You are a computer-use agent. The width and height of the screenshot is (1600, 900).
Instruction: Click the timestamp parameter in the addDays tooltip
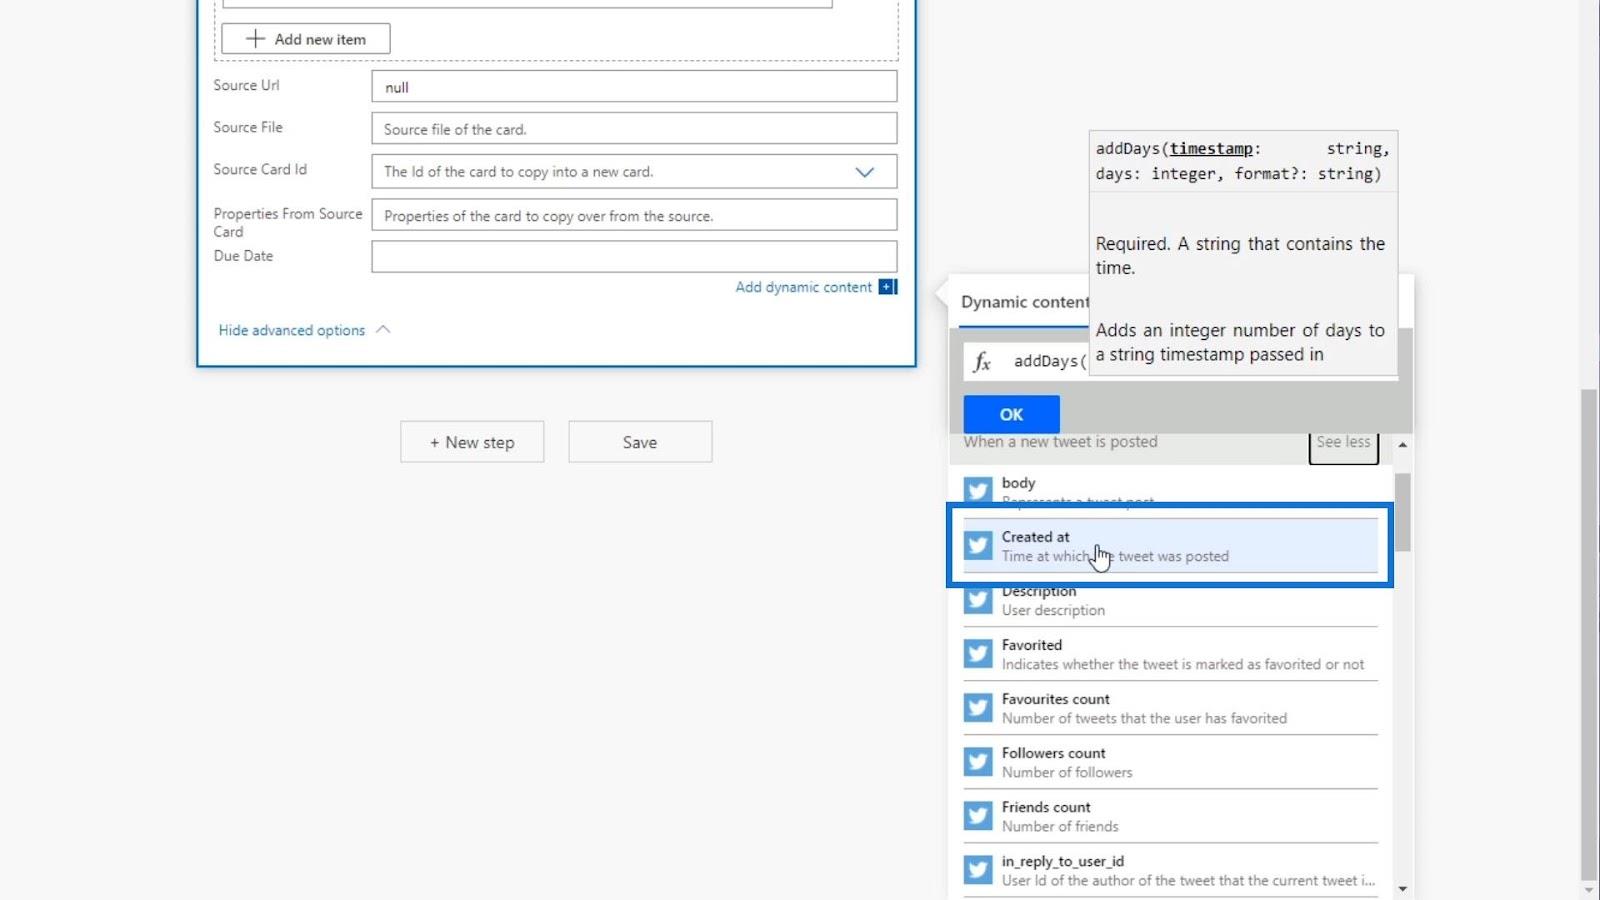point(1211,148)
